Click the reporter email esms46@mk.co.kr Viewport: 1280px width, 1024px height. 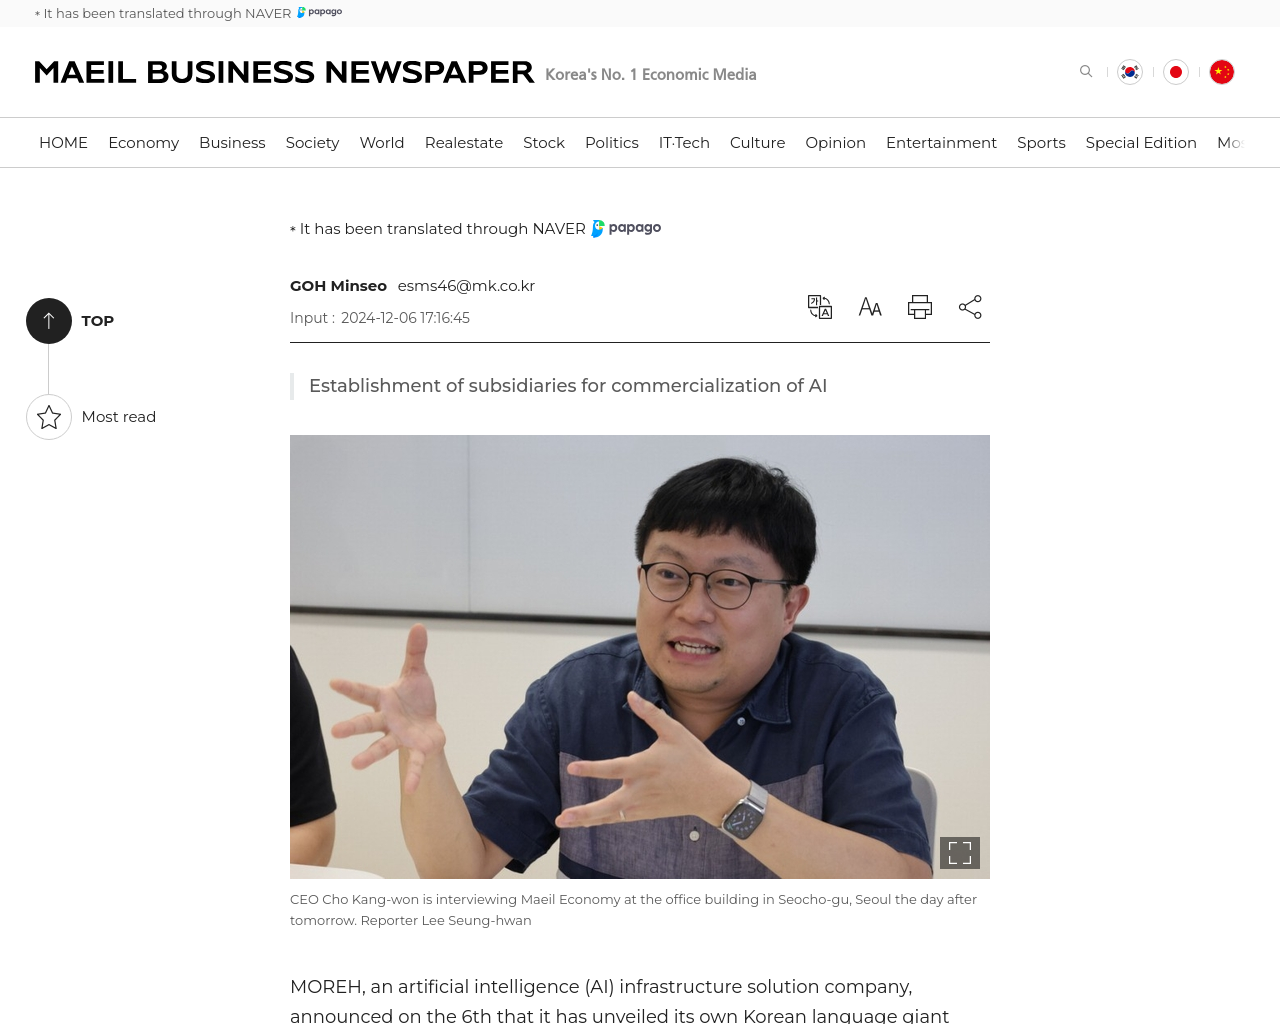466,286
